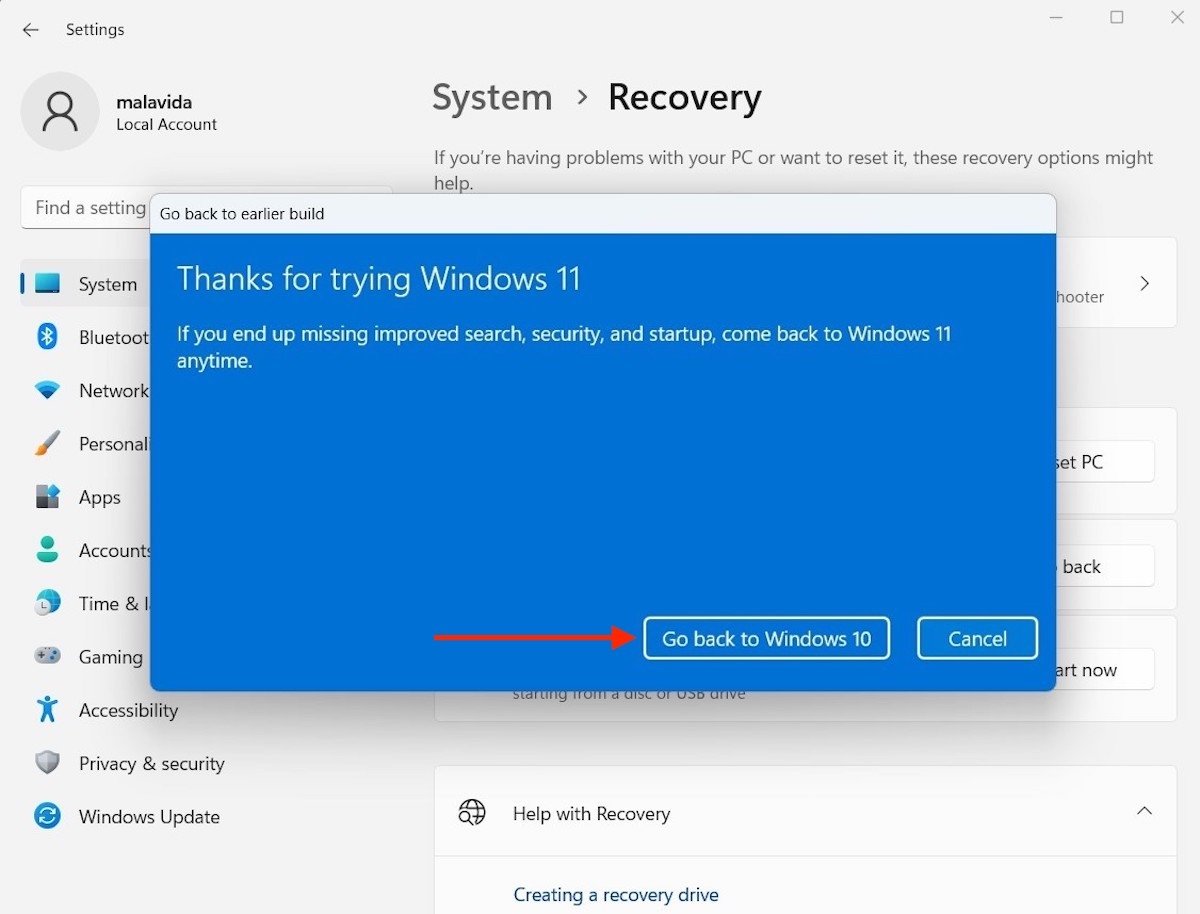The image size is (1200, 914).
Task: Collapse the Help with Recovery section
Action: [x=1144, y=811]
